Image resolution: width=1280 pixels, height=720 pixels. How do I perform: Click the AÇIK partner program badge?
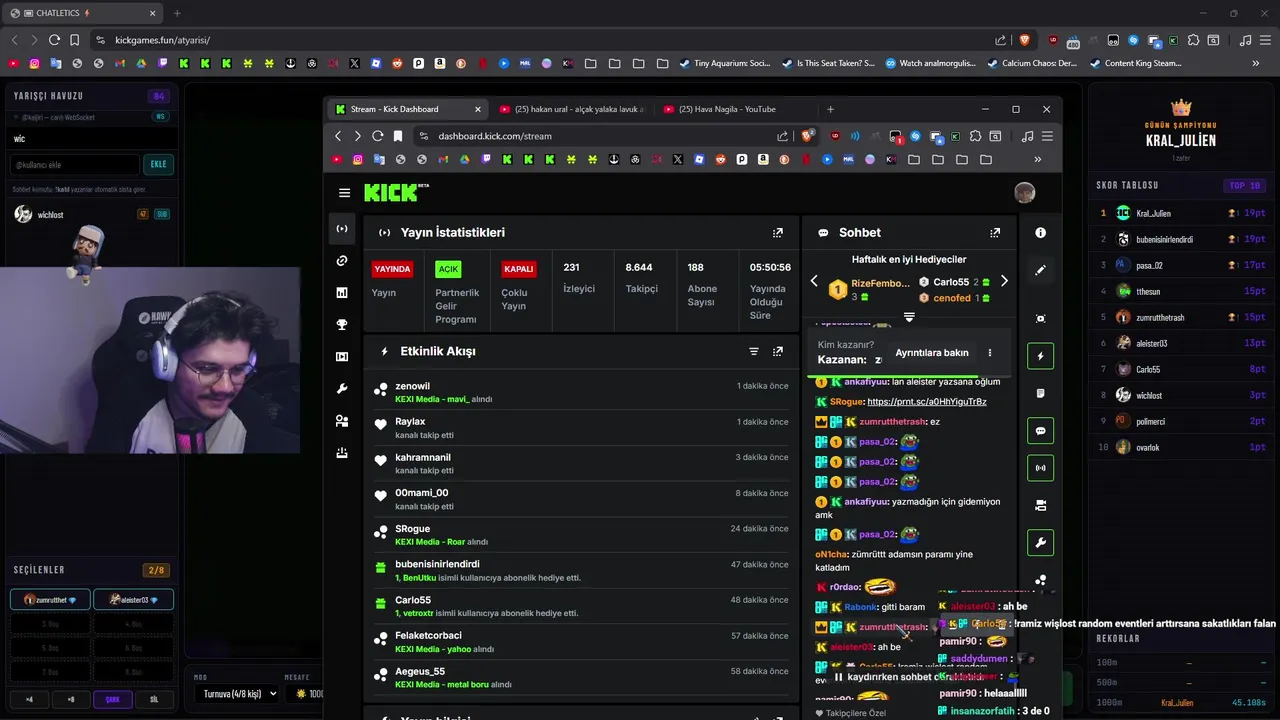tap(448, 269)
